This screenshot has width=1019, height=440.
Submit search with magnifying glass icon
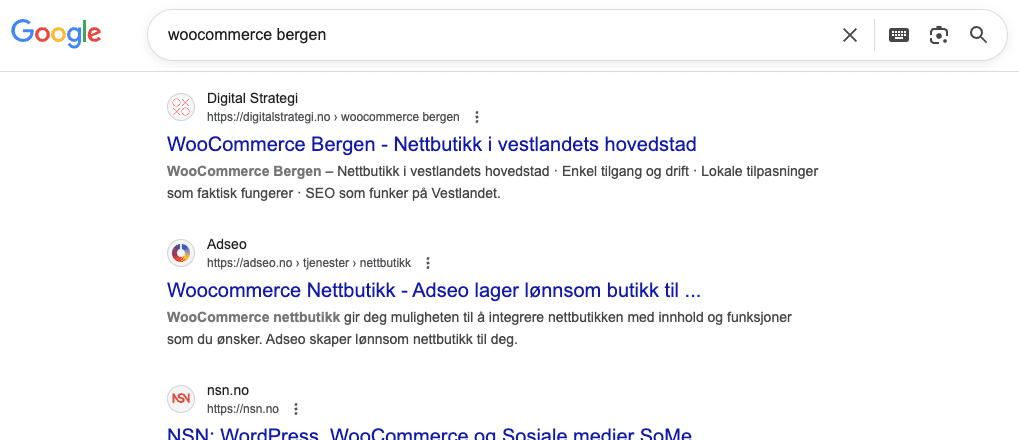coord(979,36)
